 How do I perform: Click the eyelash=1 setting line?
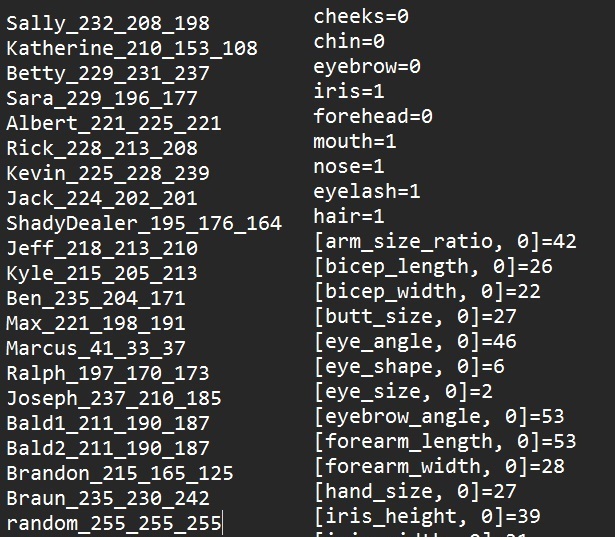click(x=367, y=191)
